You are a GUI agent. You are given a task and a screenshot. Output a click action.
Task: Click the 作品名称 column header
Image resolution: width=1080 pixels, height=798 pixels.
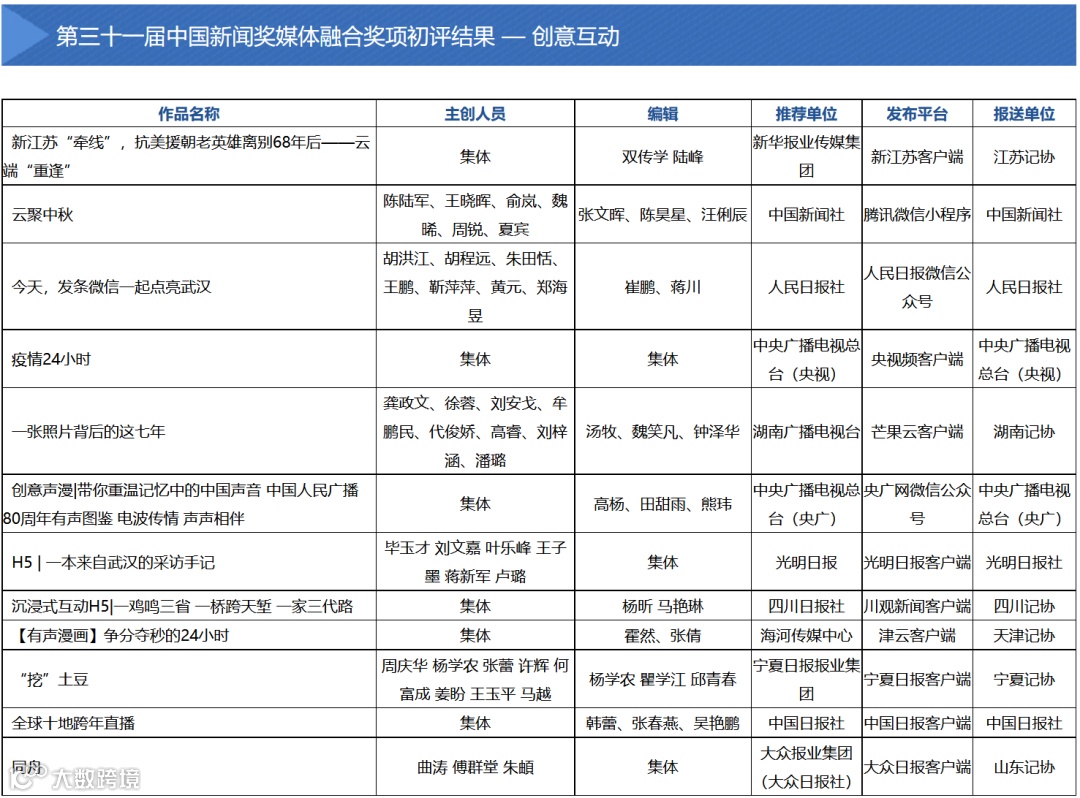point(189,114)
